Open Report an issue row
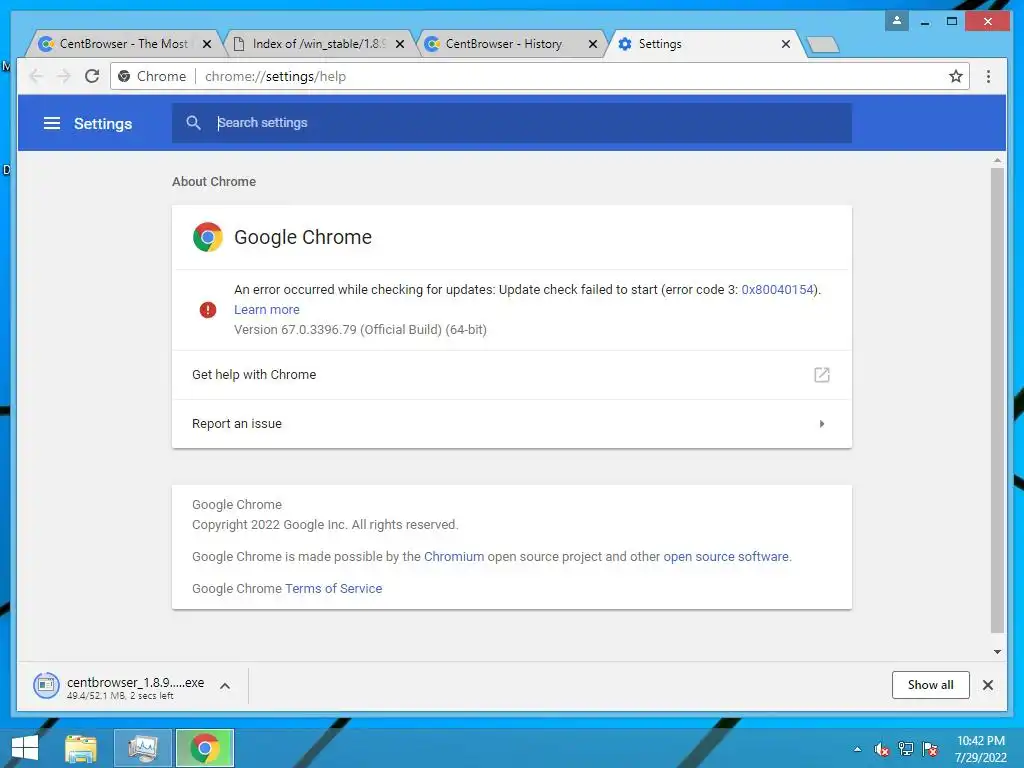 (511, 424)
